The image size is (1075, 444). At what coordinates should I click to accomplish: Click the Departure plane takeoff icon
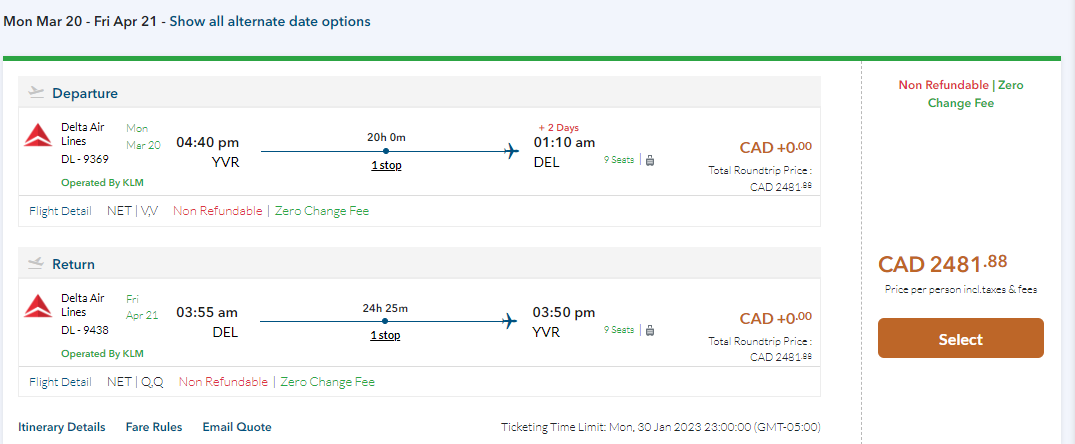[x=37, y=93]
